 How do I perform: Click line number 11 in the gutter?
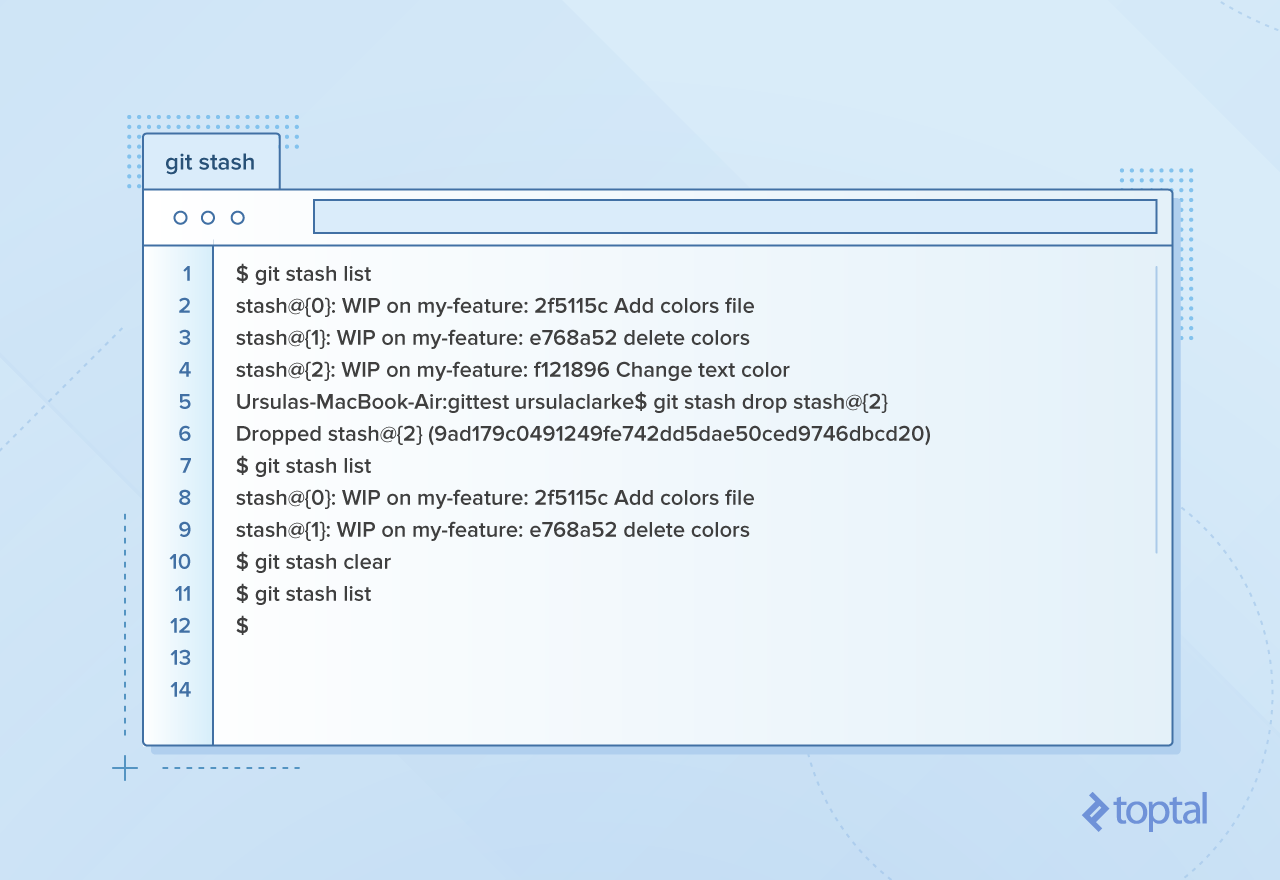click(182, 594)
